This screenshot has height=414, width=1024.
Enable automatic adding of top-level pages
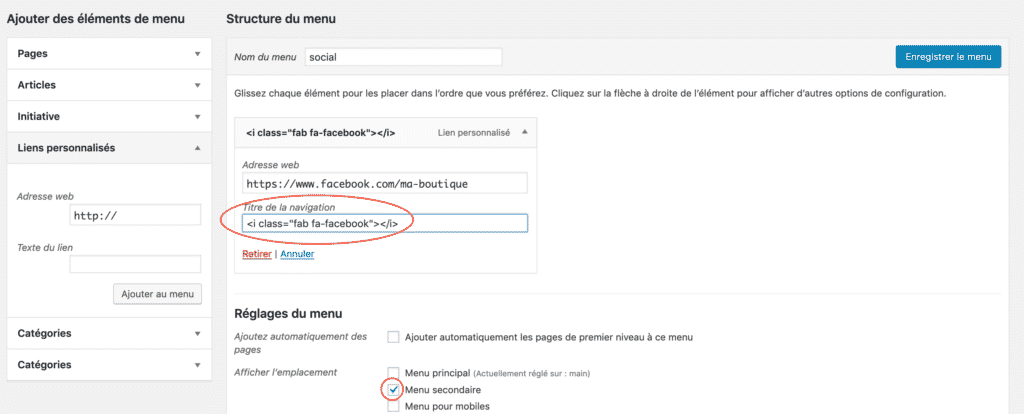pos(394,337)
